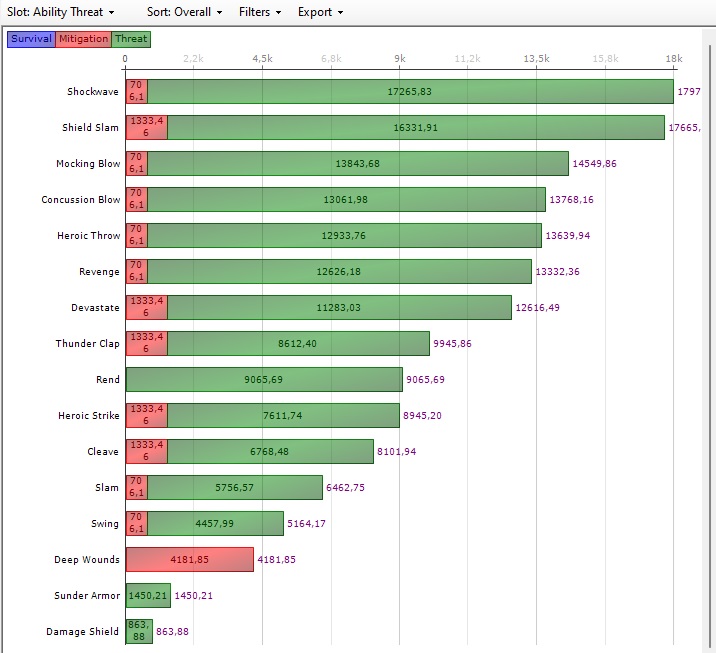The height and width of the screenshot is (653, 716).
Task: Click the Deep Wounds total 4181,85
Action: tap(276, 559)
